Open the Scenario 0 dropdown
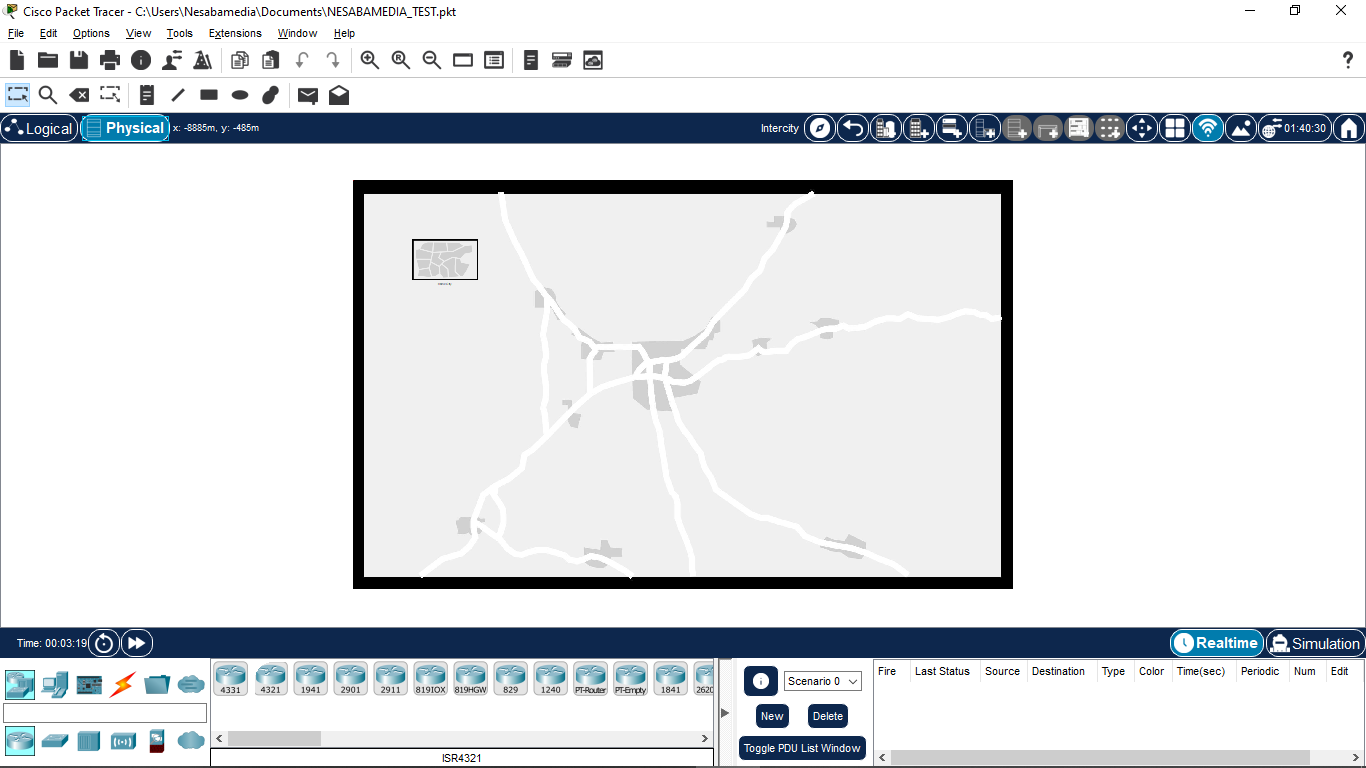 (822, 681)
